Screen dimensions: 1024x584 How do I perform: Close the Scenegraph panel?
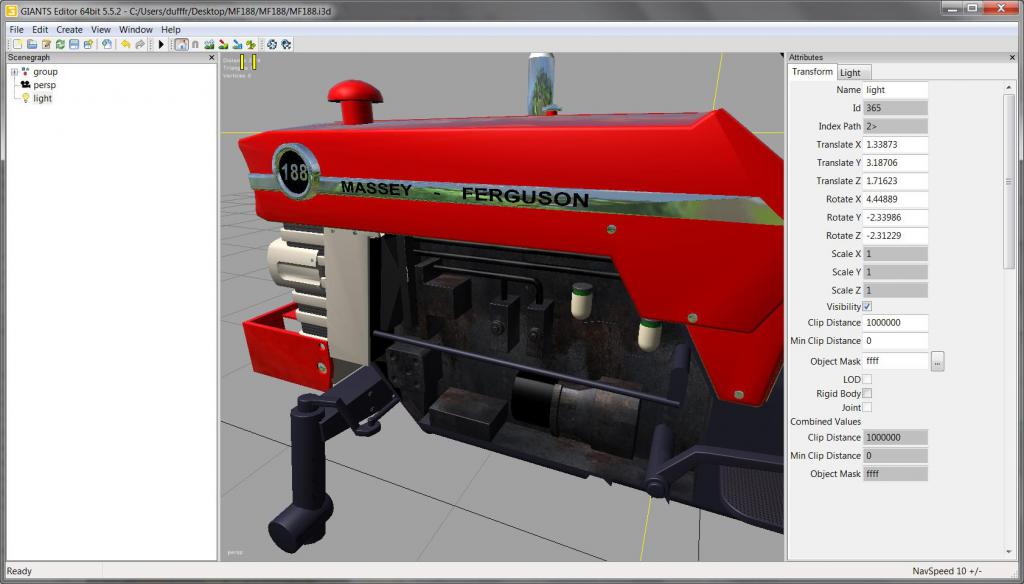pos(211,57)
